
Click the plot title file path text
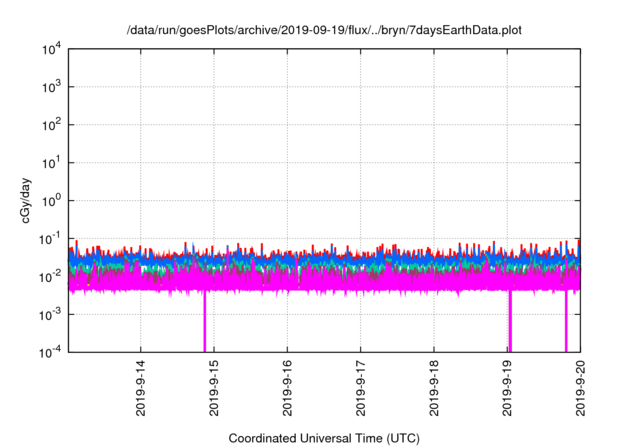click(x=324, y=30)
